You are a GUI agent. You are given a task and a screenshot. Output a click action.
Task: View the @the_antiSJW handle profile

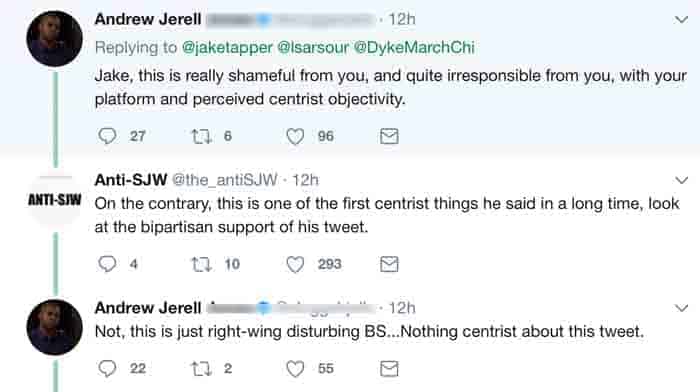point(225,180)
